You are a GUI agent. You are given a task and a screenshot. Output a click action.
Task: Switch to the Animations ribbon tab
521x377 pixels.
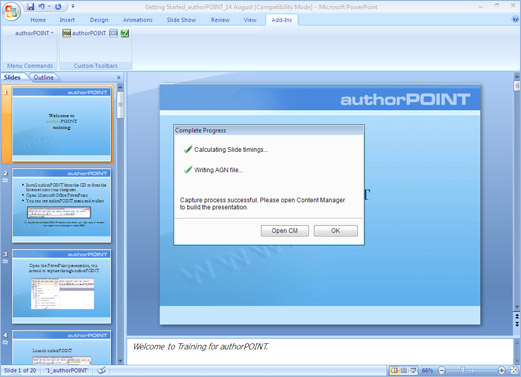point(137,20)
